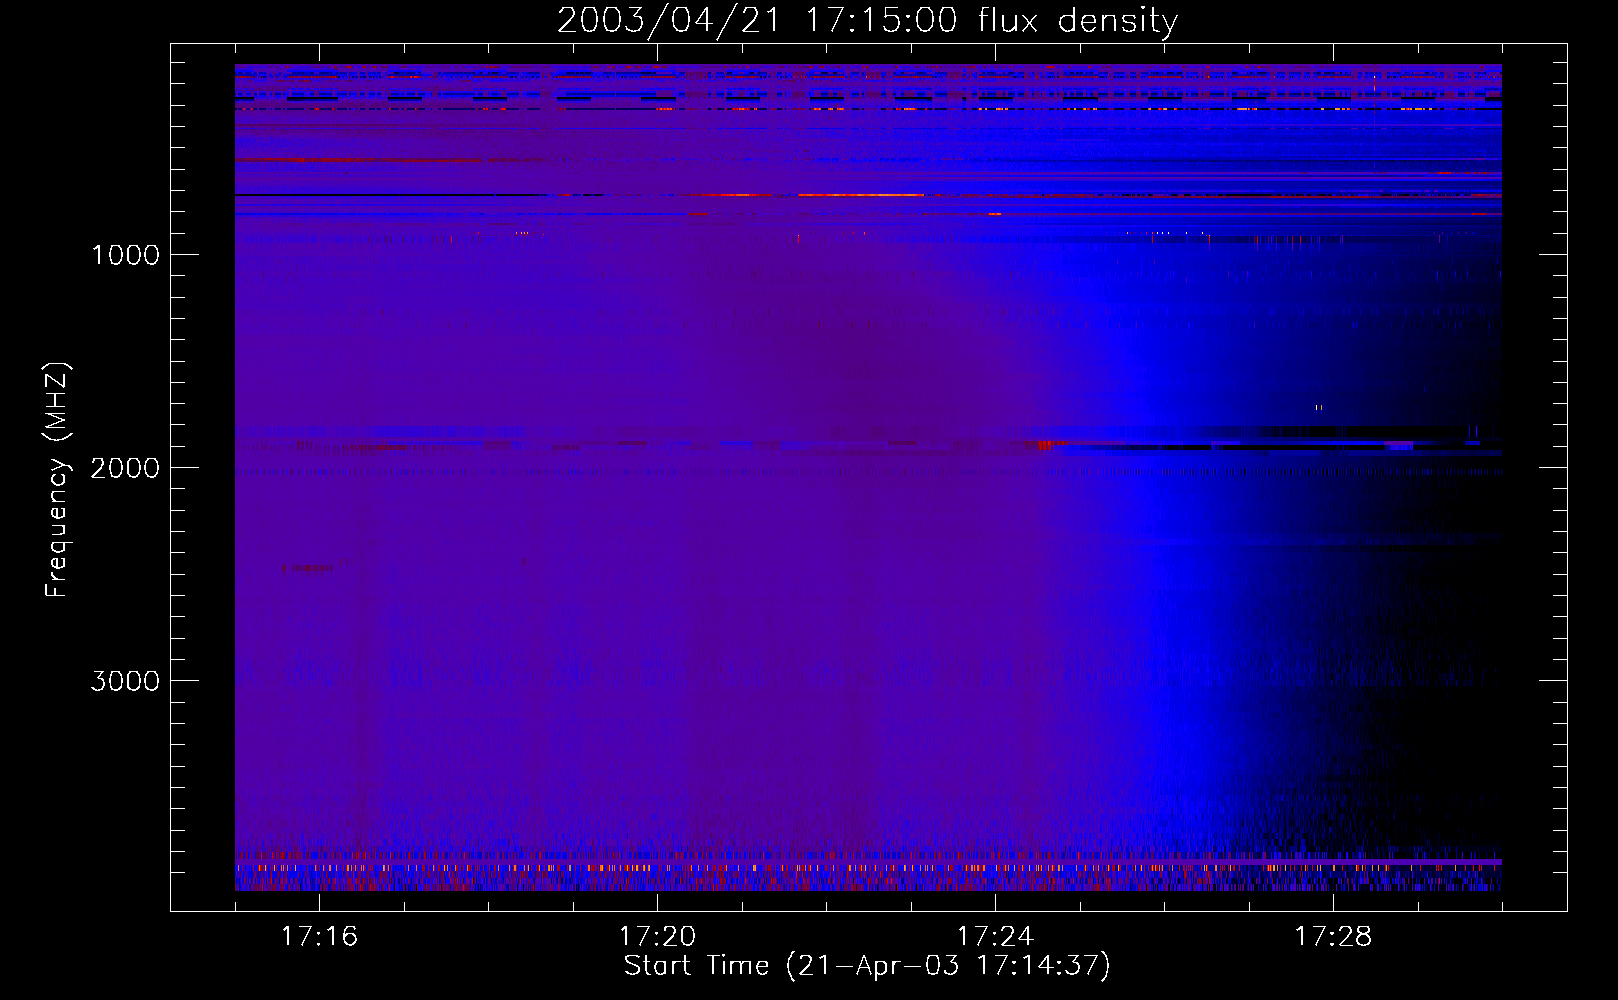Viewport: 1618px width, 1000px height.
Task: Click the 17:28 time tick label
Action: [x=1333, y=937]
